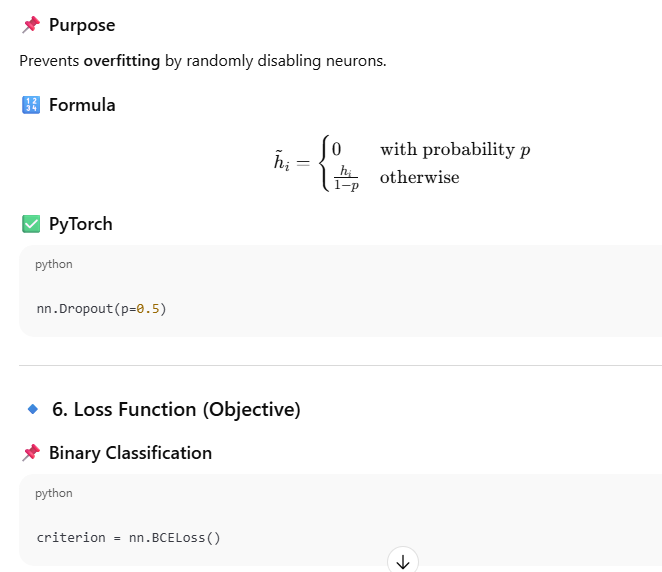Select the PyTorch heading
The image size is (662, 572).
(80, 224)
